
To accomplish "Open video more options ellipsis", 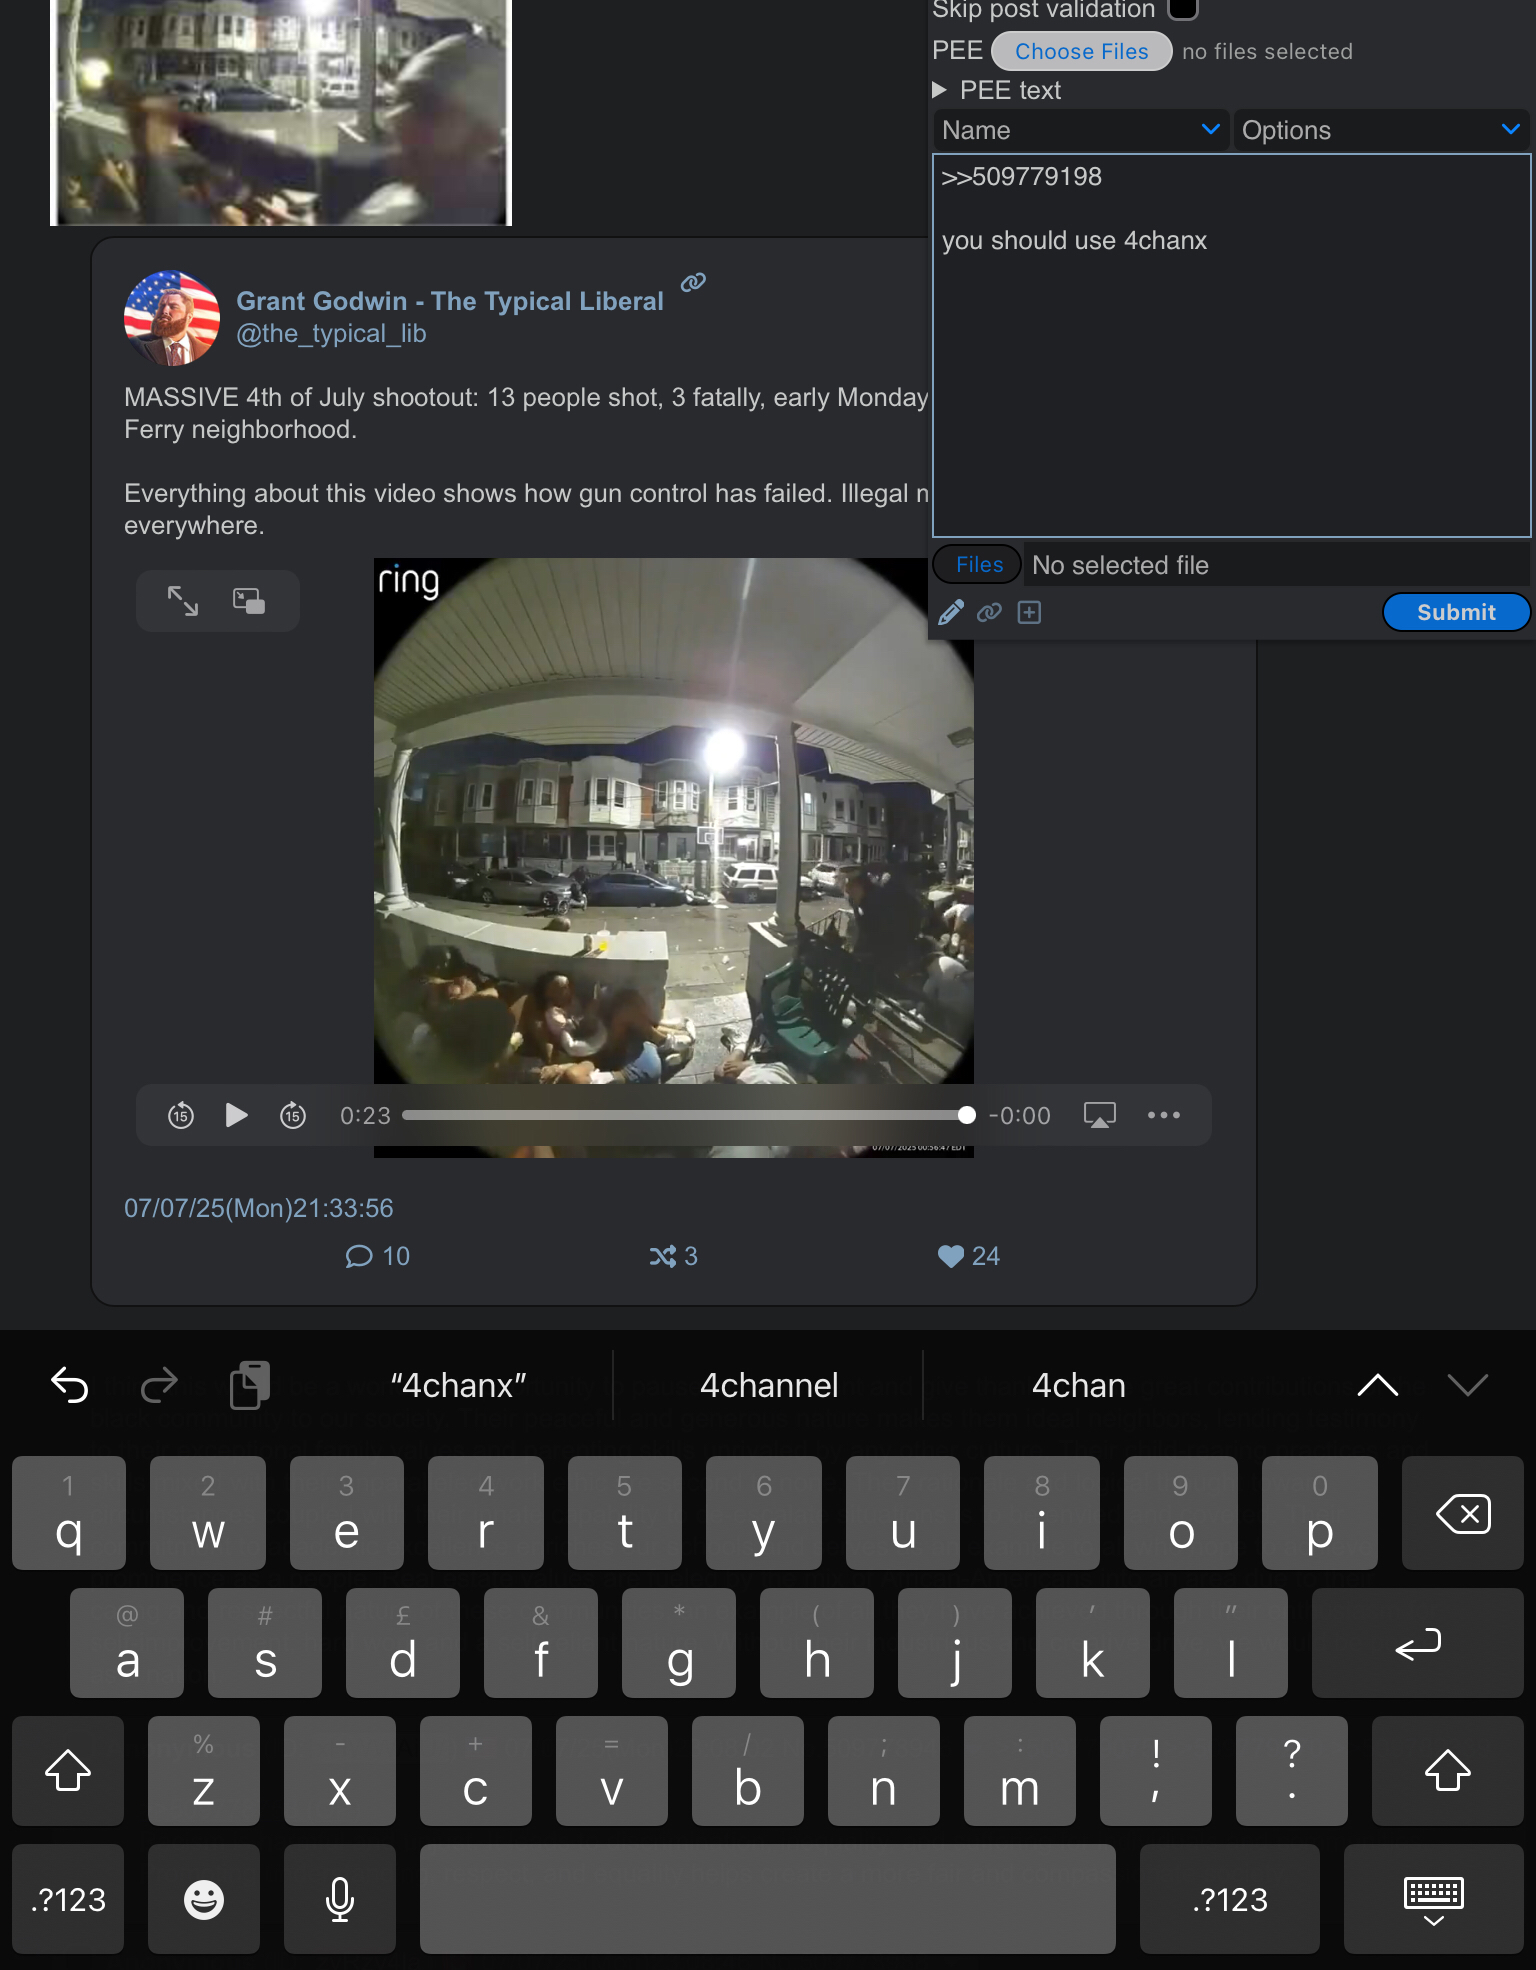I will [1164, 1115].
